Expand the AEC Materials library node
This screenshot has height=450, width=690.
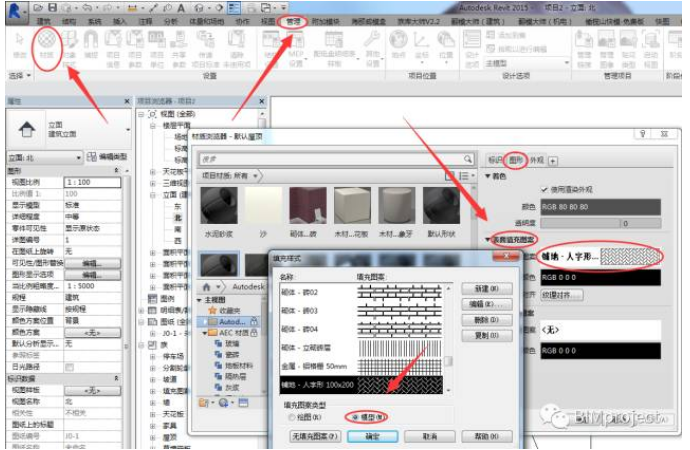coord(205,333)
